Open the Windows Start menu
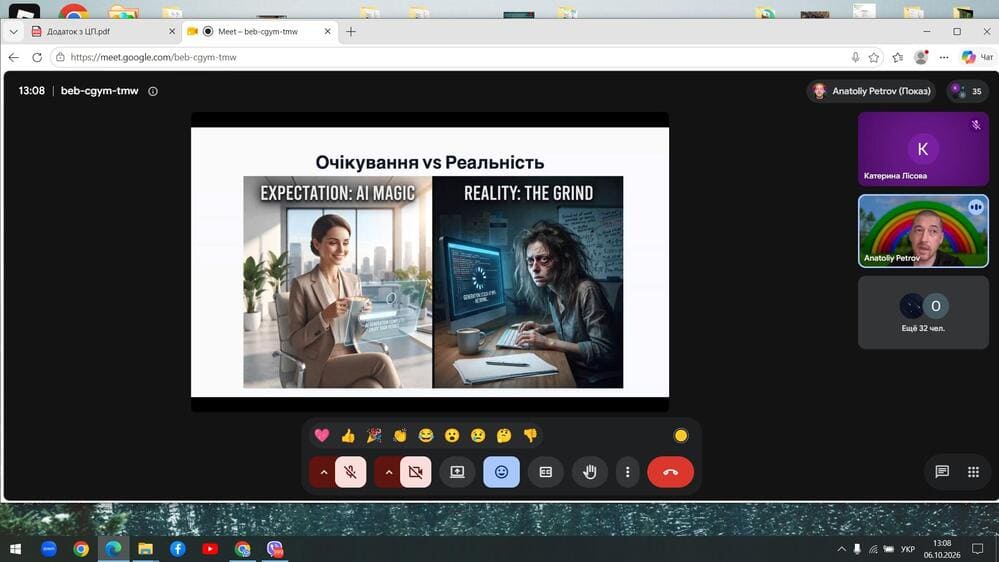Viewport: 999px width, 562px height. pyautogui.click(x=15, y=549)
